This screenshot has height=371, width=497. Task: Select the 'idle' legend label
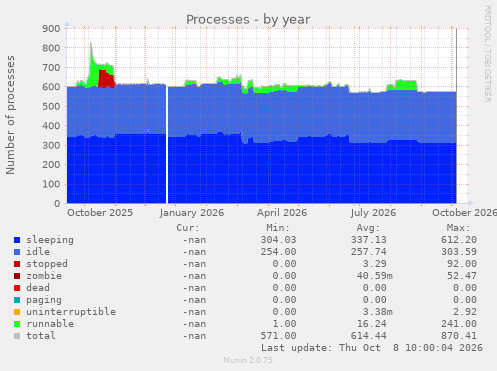point(38,252)
